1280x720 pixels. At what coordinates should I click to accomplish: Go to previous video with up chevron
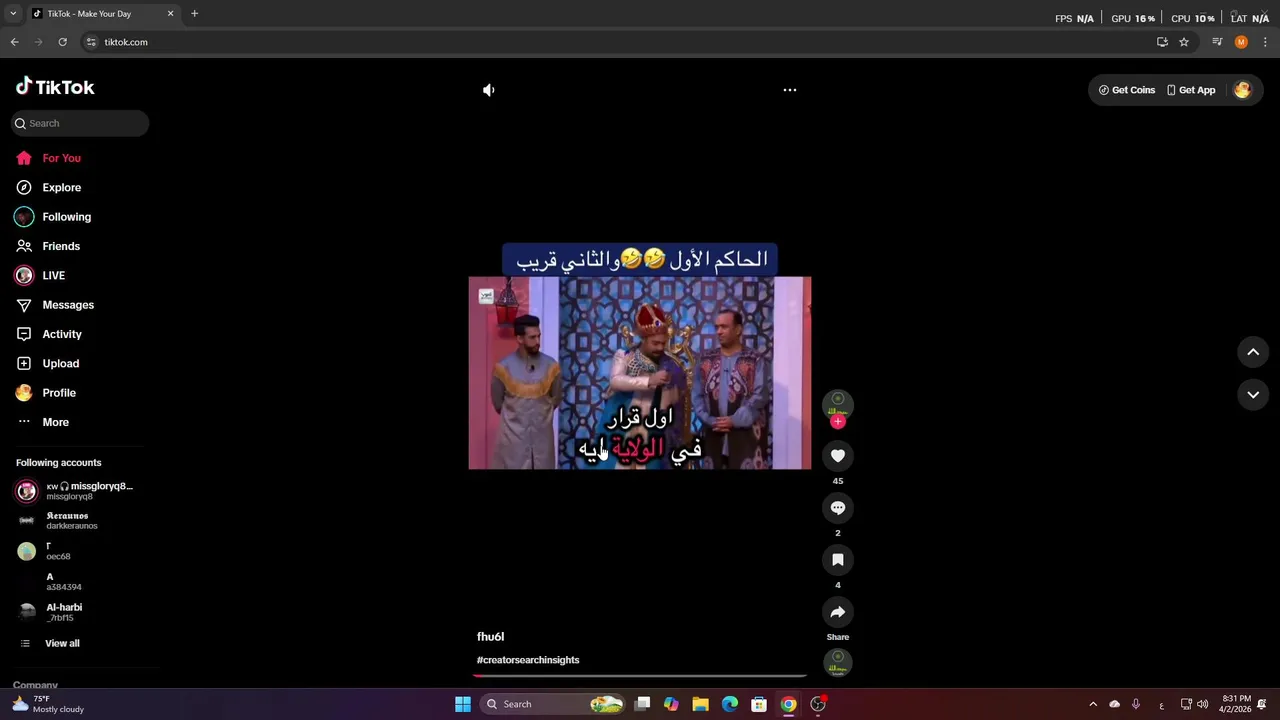pos(1253,352)
